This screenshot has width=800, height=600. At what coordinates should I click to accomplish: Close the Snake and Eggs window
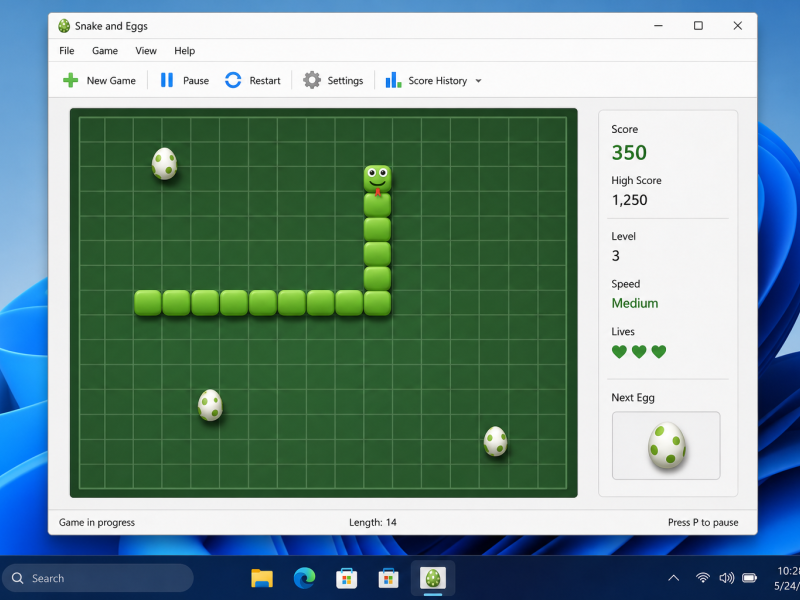click(738, 26)
